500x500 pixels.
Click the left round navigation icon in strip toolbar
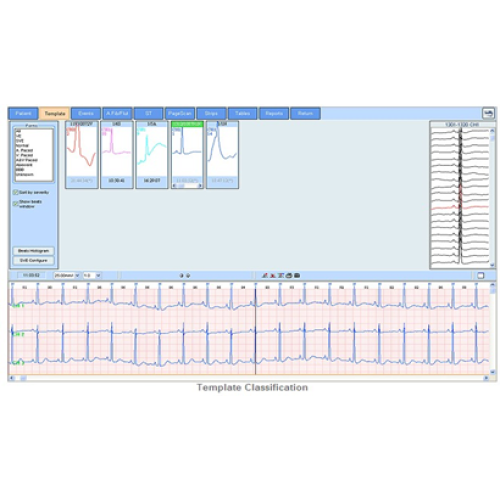pos(181,275)
